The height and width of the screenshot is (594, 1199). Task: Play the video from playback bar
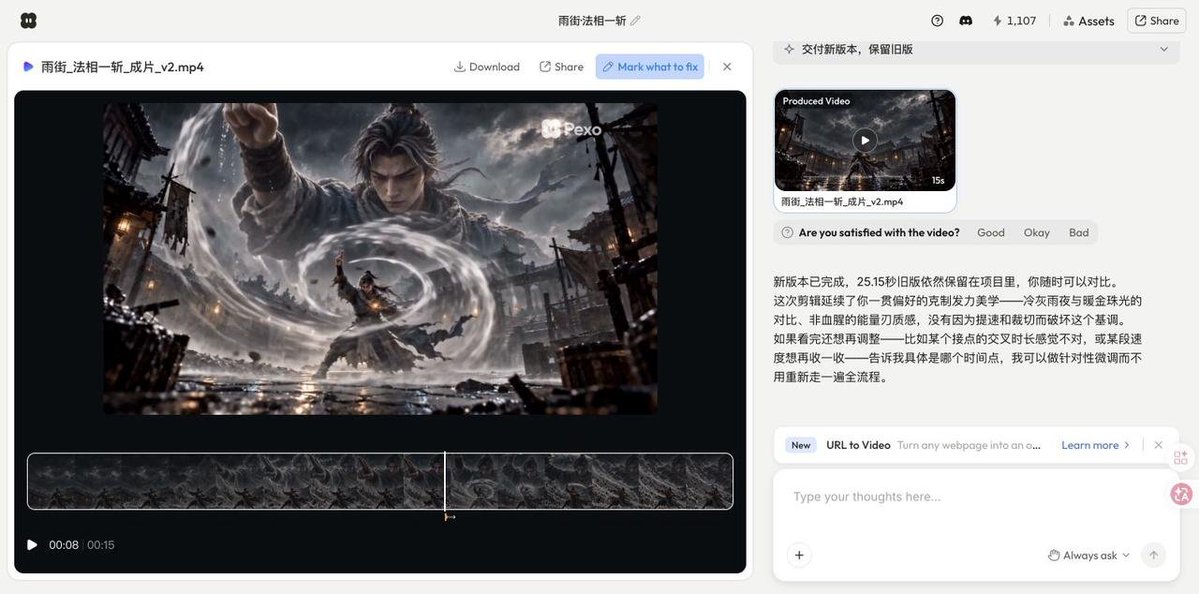31,545
